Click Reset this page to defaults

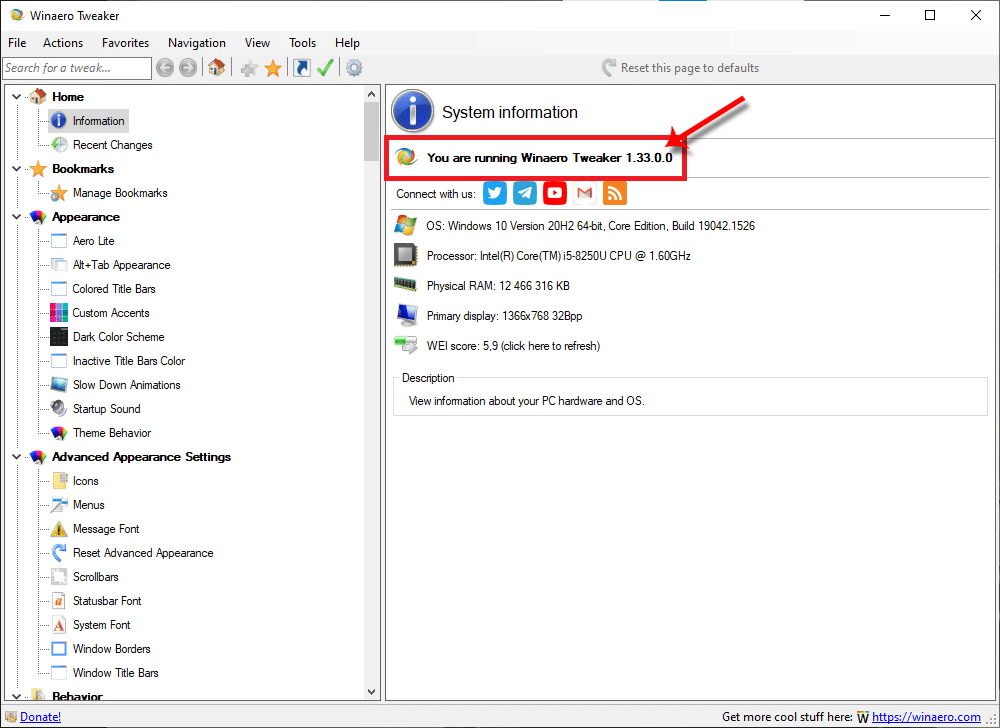click(x=680, y=68)
